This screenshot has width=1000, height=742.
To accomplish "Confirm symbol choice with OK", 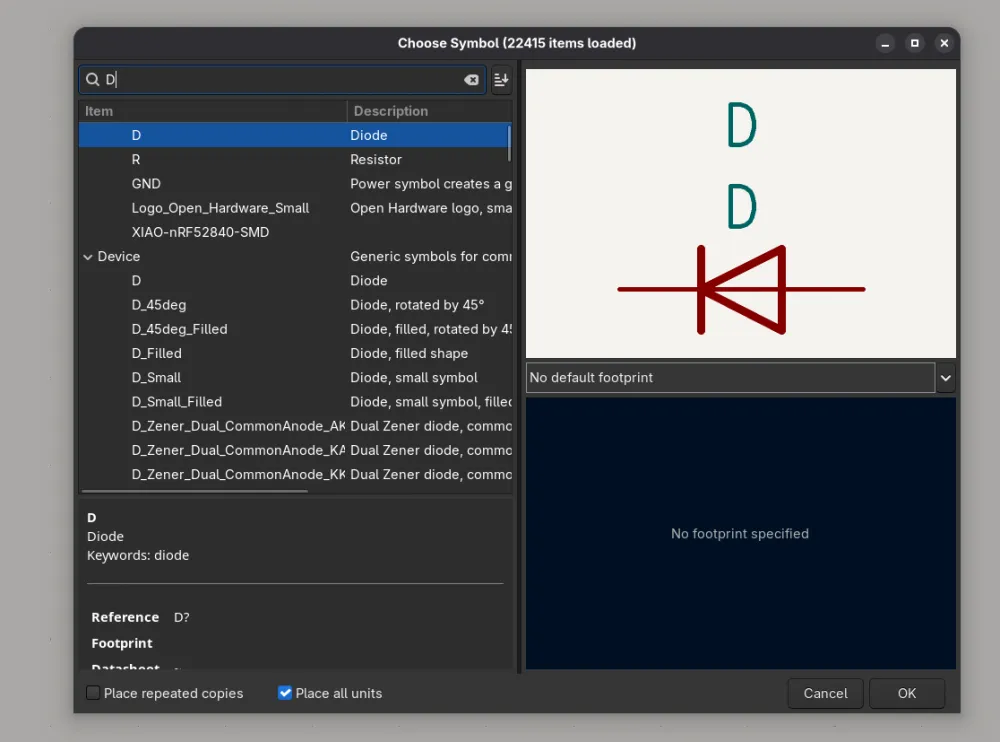I will tap(906, 693).
